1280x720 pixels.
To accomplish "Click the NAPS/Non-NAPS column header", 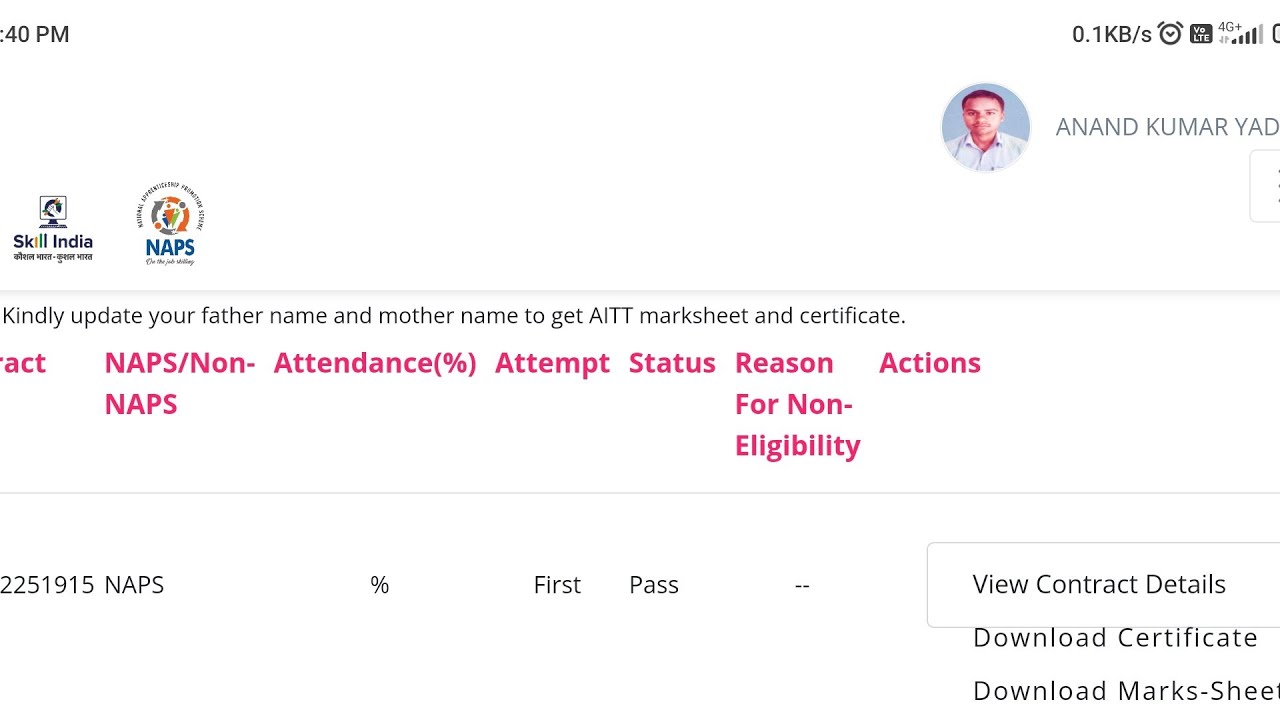I will tap(180, 383).
